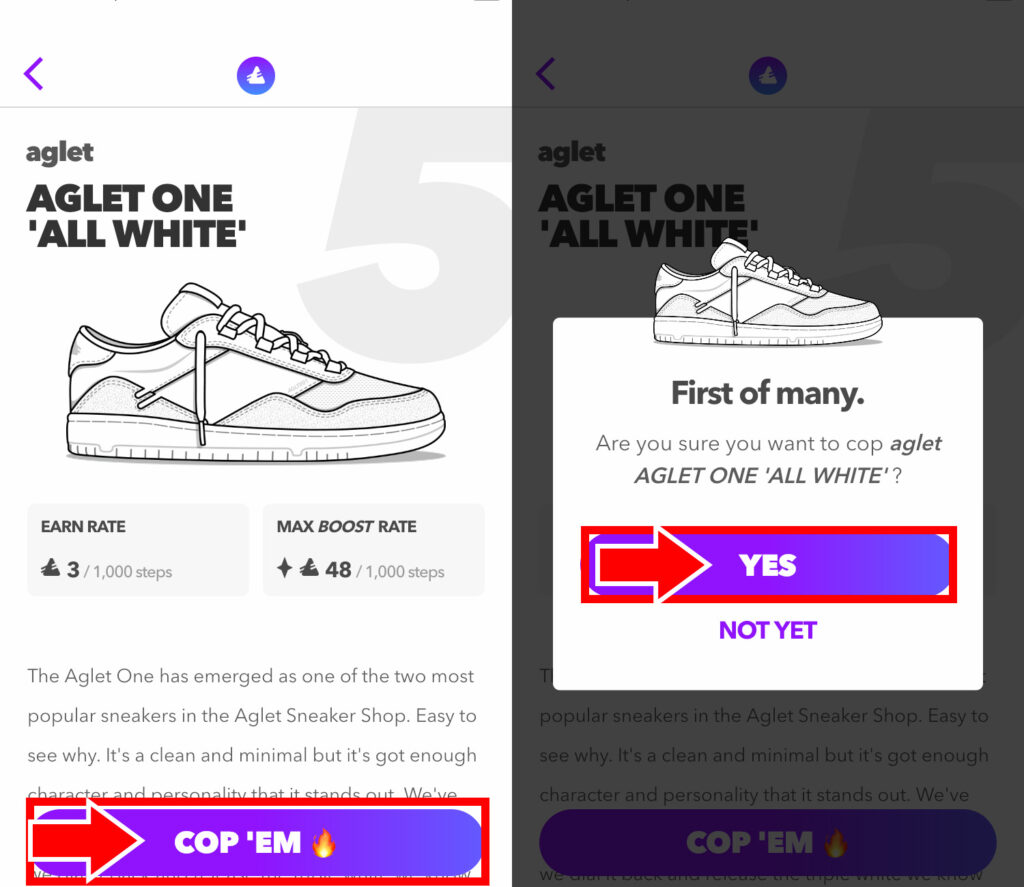Screen dimensions: 1024x887
Task: Tap the dimmed Aglet coin icon on right screen
Action: (x=767, y=75)
